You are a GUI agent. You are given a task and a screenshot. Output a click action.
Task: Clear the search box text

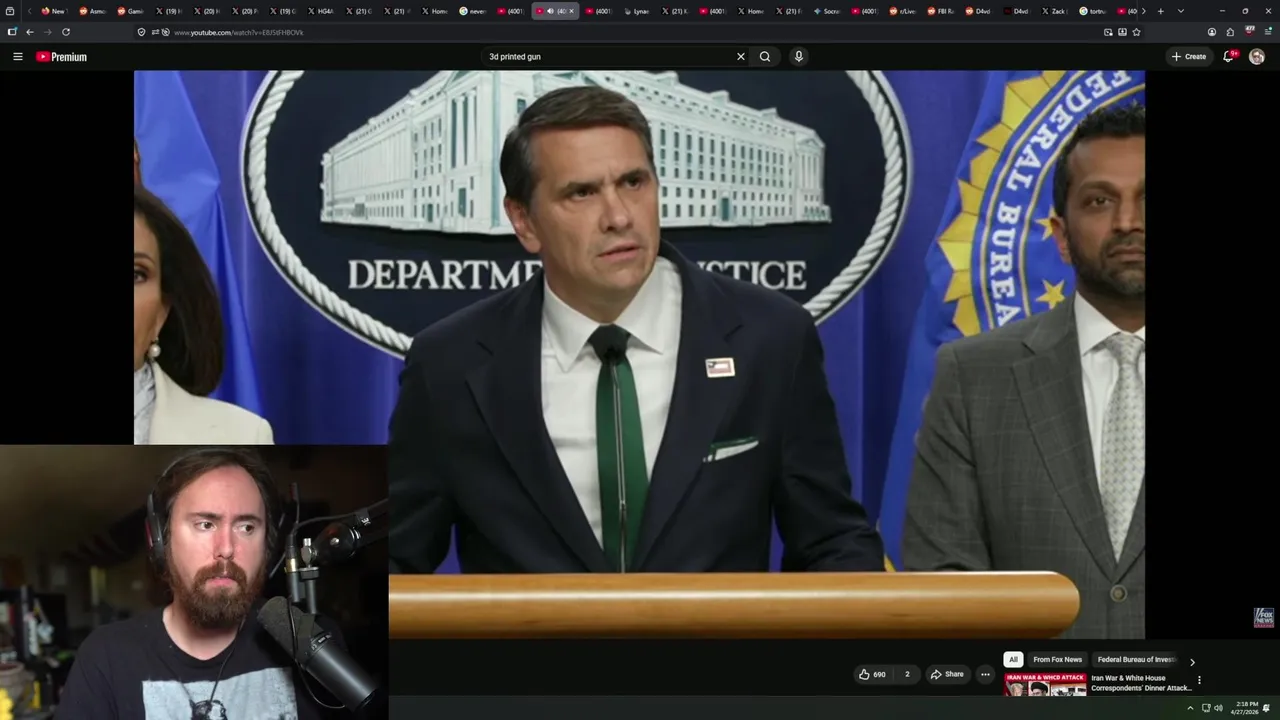(741, 57)
